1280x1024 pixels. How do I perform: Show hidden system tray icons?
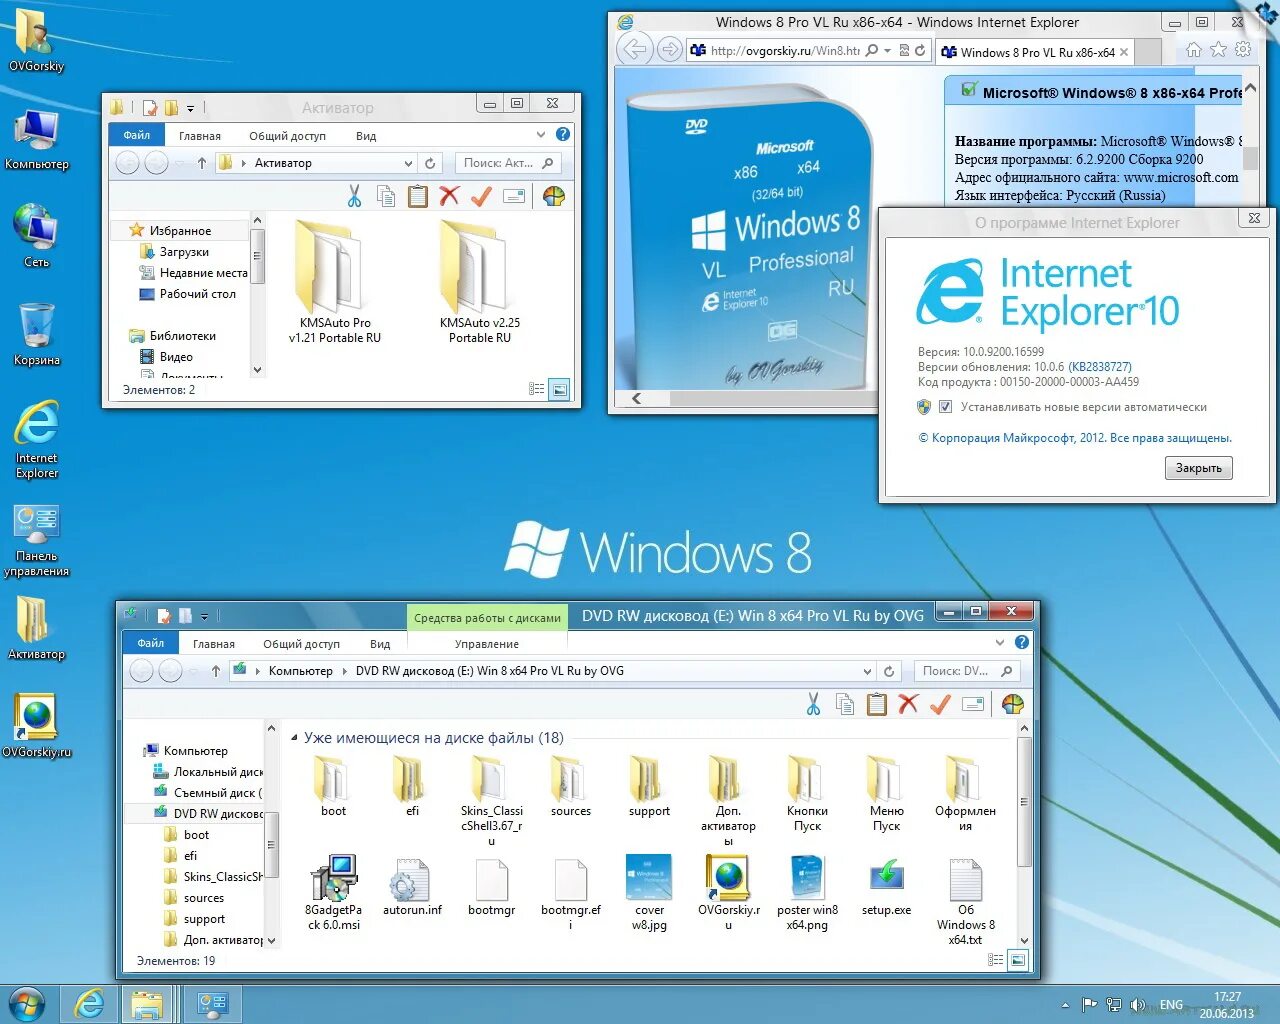[1065, 1005]
